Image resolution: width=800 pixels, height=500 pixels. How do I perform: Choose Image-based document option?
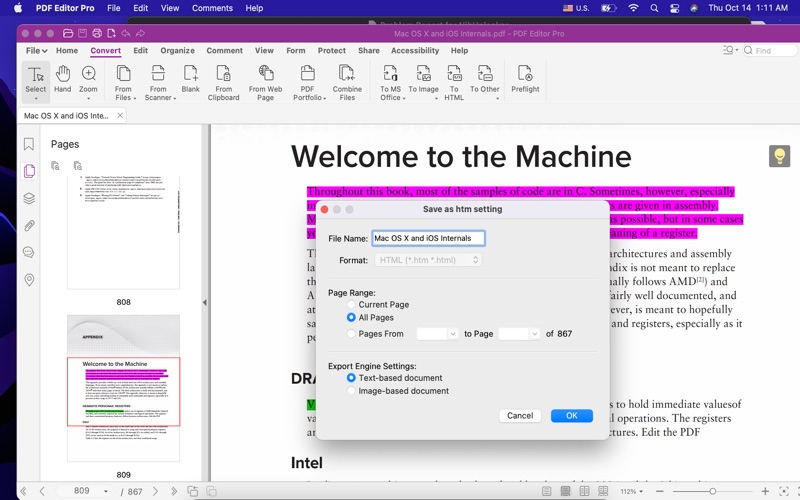click(351, 391)
